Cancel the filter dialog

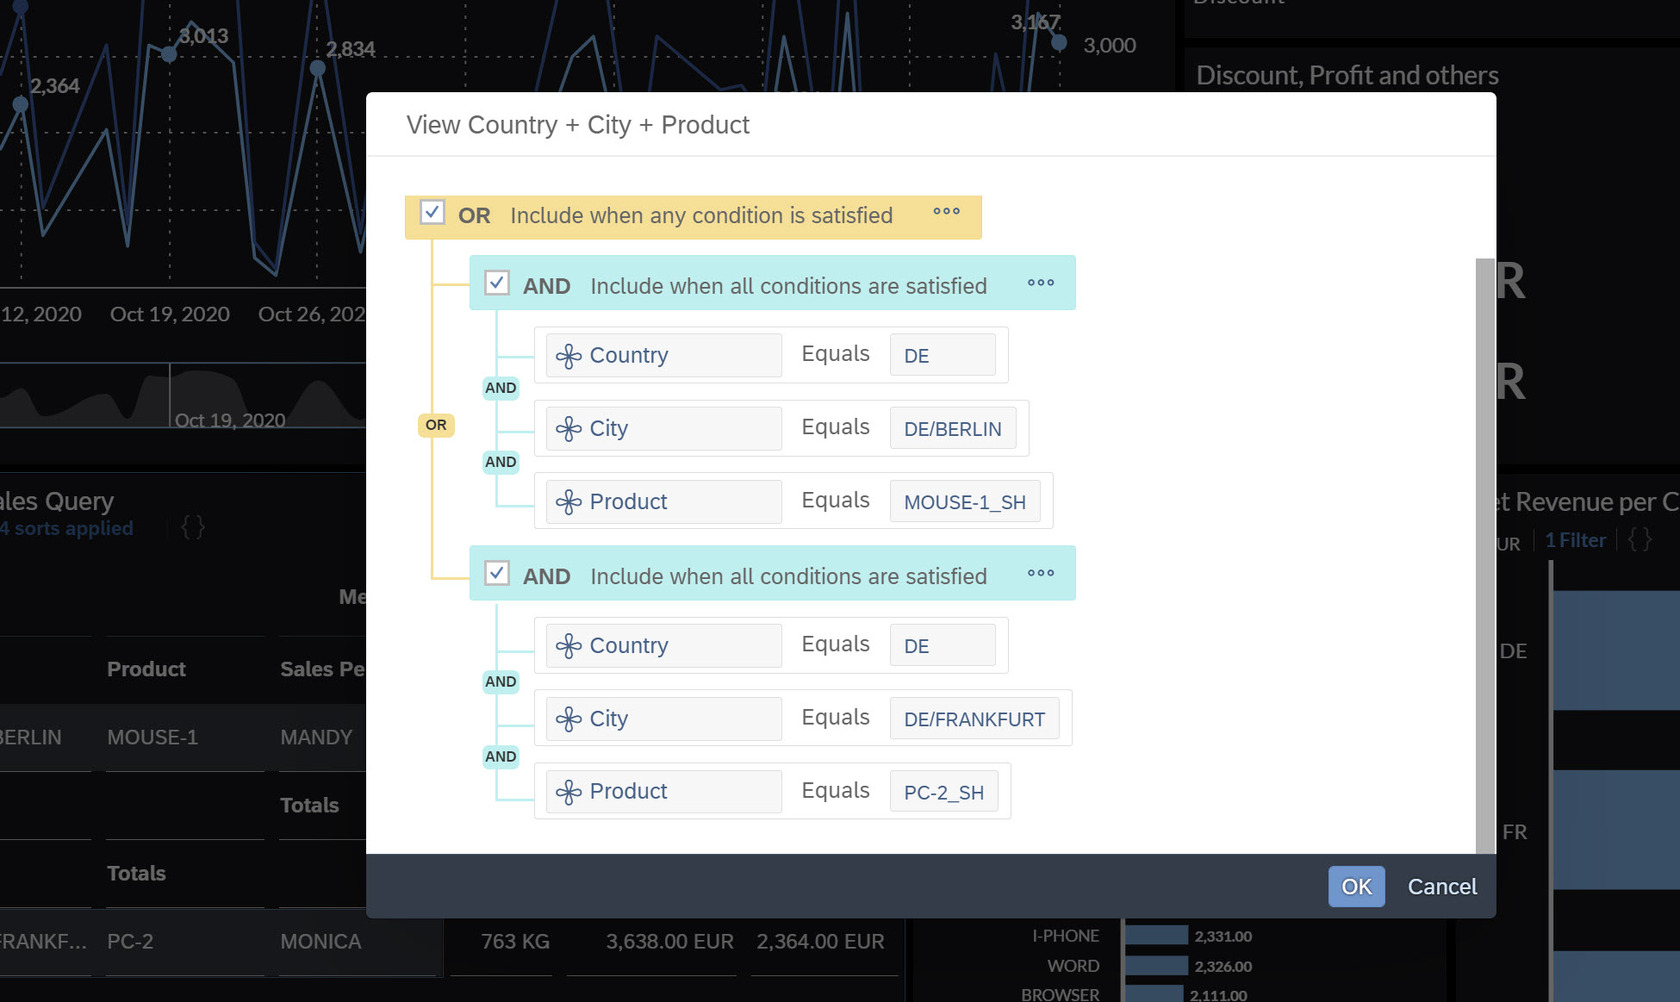point(1442,886)
